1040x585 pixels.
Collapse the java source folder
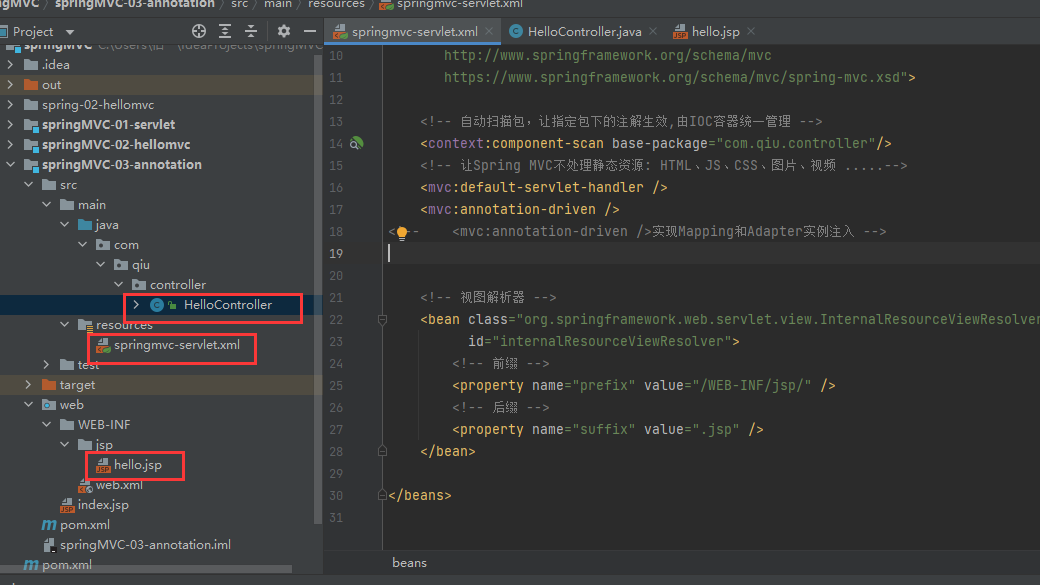[64, 224]
